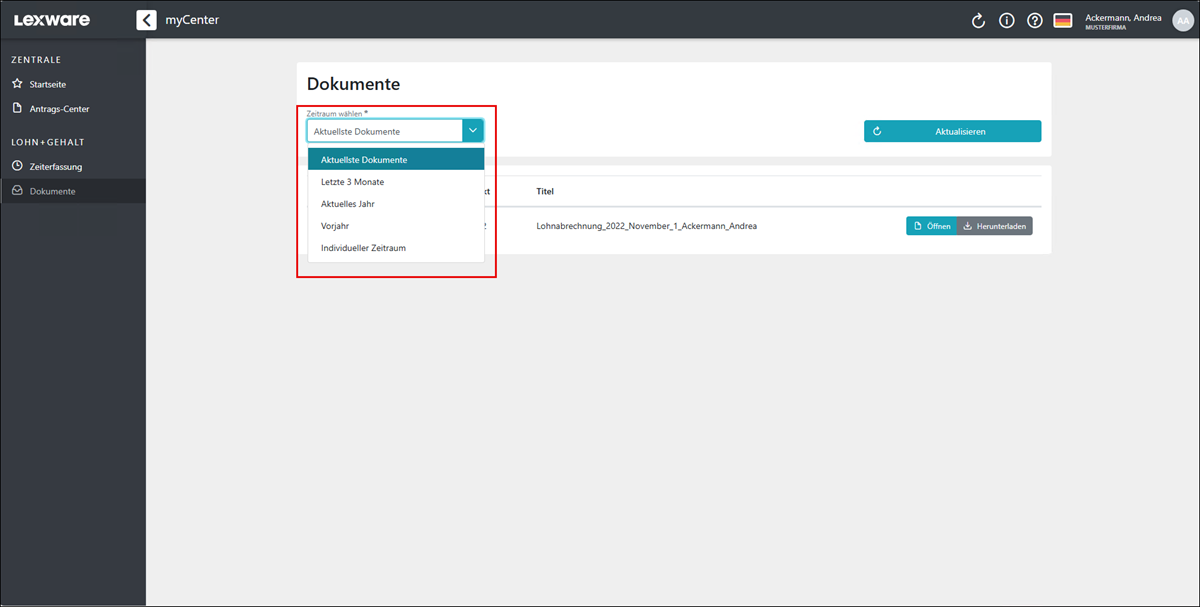1200x607 pixels.
Task: Go to Antrags-Center in sidebar
Action: [x=59, y=108]
